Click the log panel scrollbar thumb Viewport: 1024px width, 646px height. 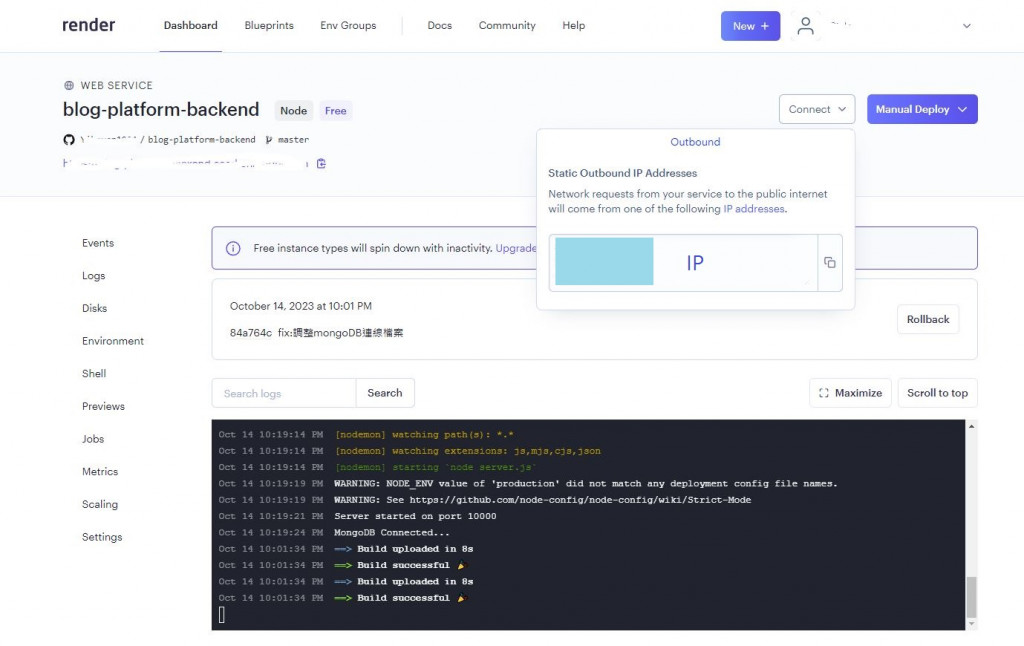pyautogui.click(x=971, y=597)
